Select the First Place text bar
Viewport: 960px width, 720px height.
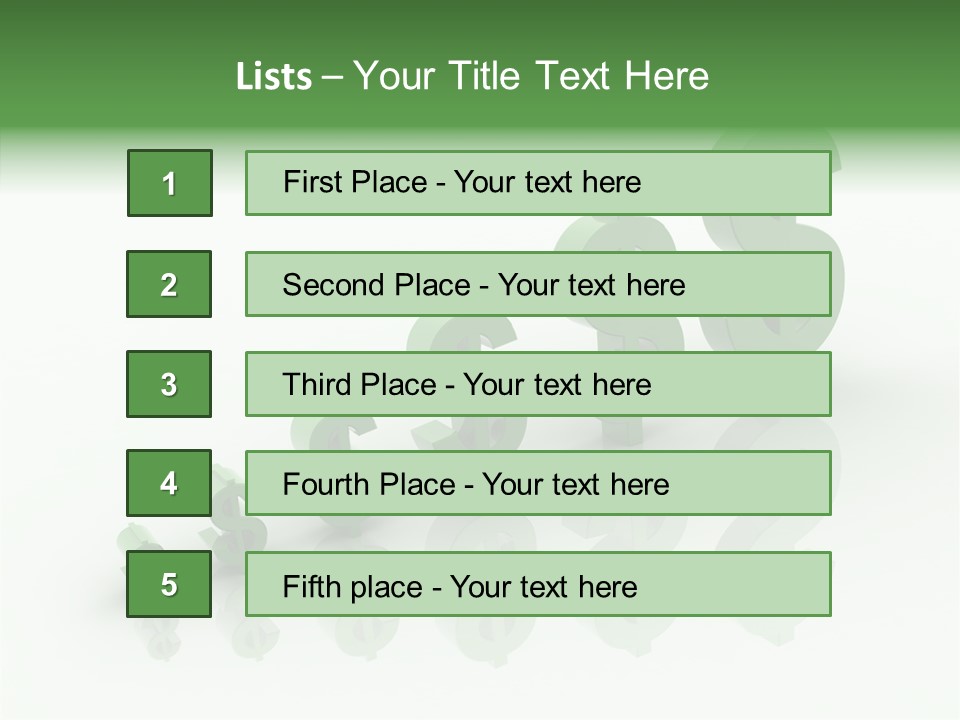(538, 183)
